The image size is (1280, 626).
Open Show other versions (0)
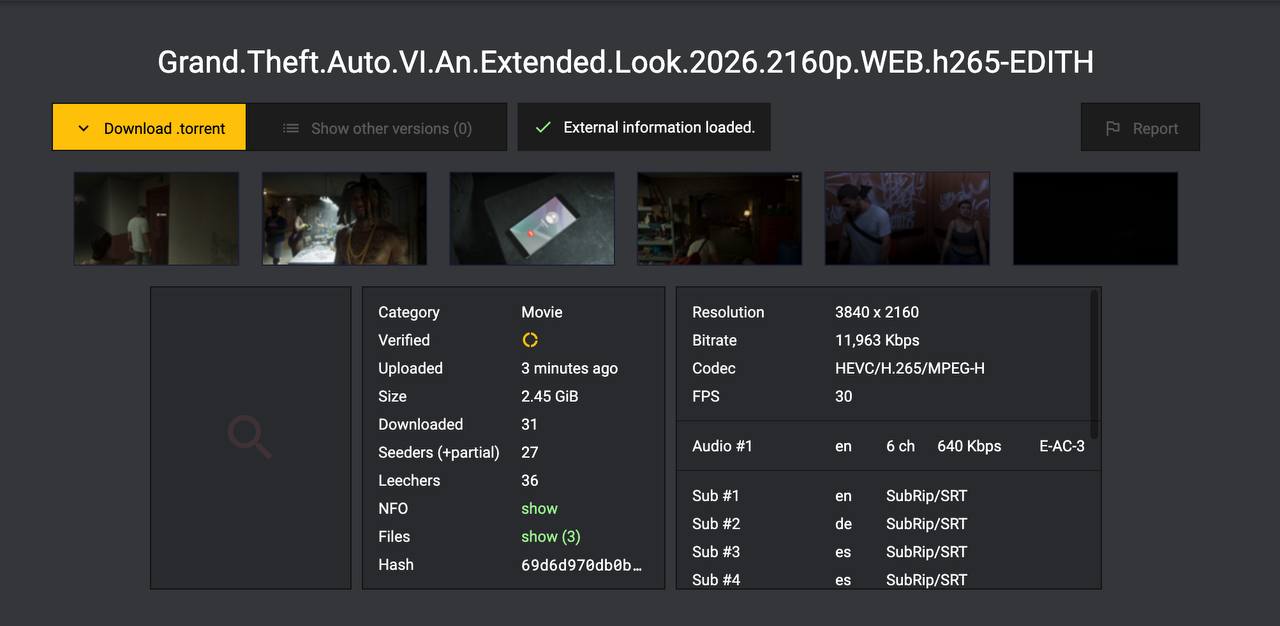point(377,127)
